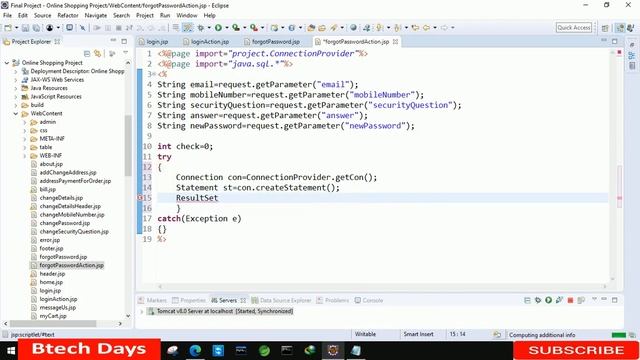Click the Save All toolbar icon

[x=36, y=28]
